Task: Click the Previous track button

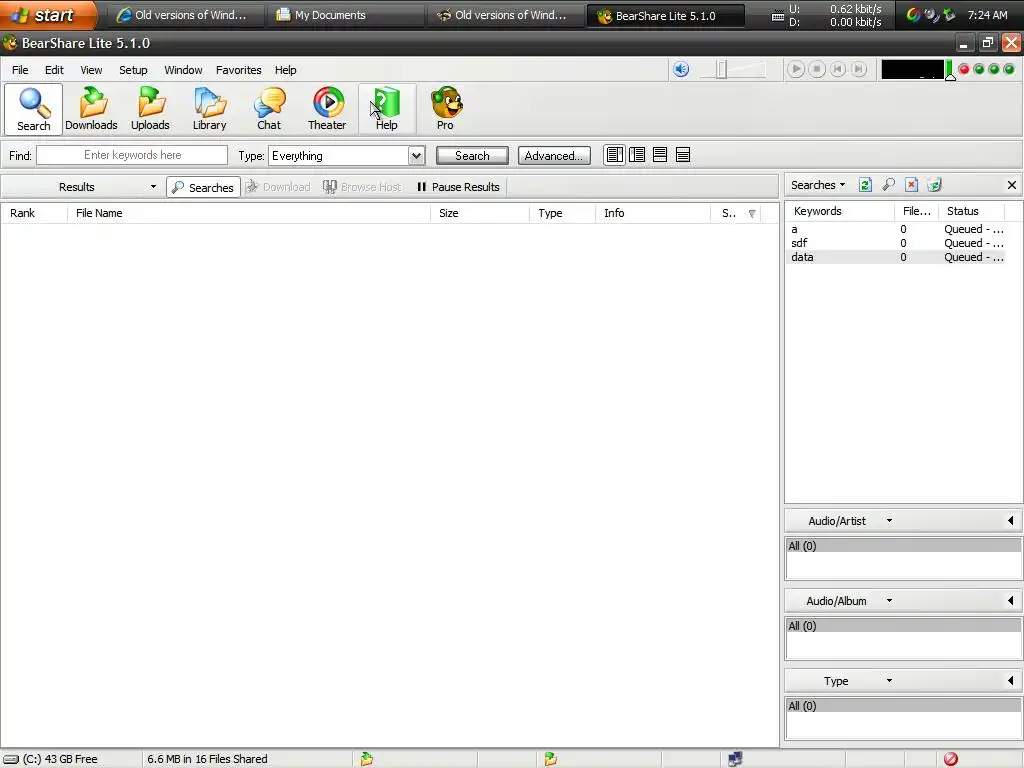Action: pyautogui.click(x=838, y=69)
